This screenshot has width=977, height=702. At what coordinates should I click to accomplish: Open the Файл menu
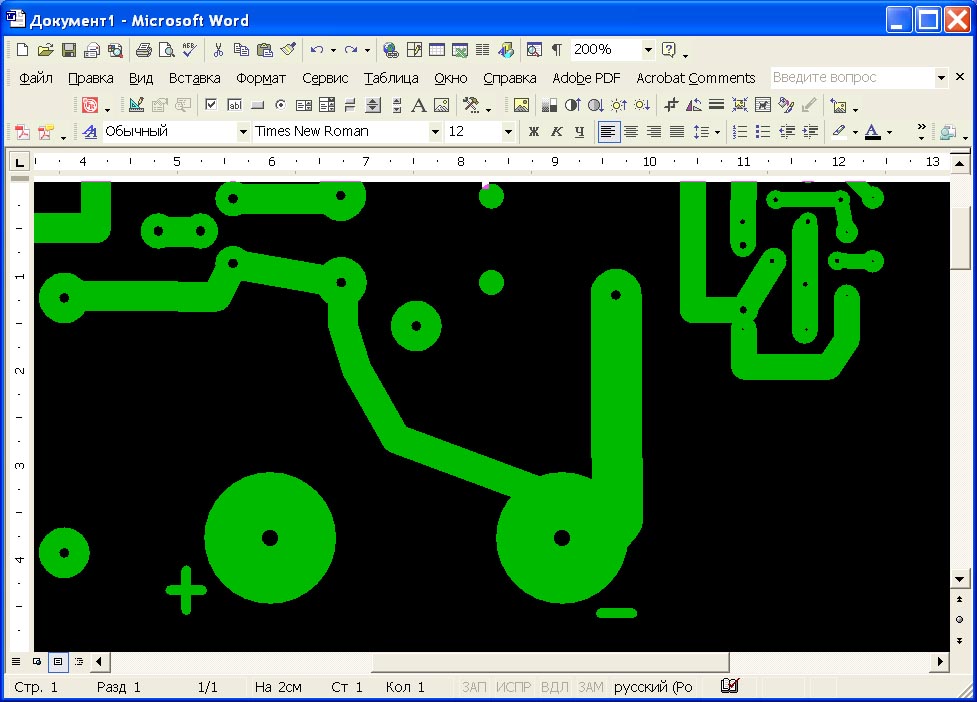[36, 78]
